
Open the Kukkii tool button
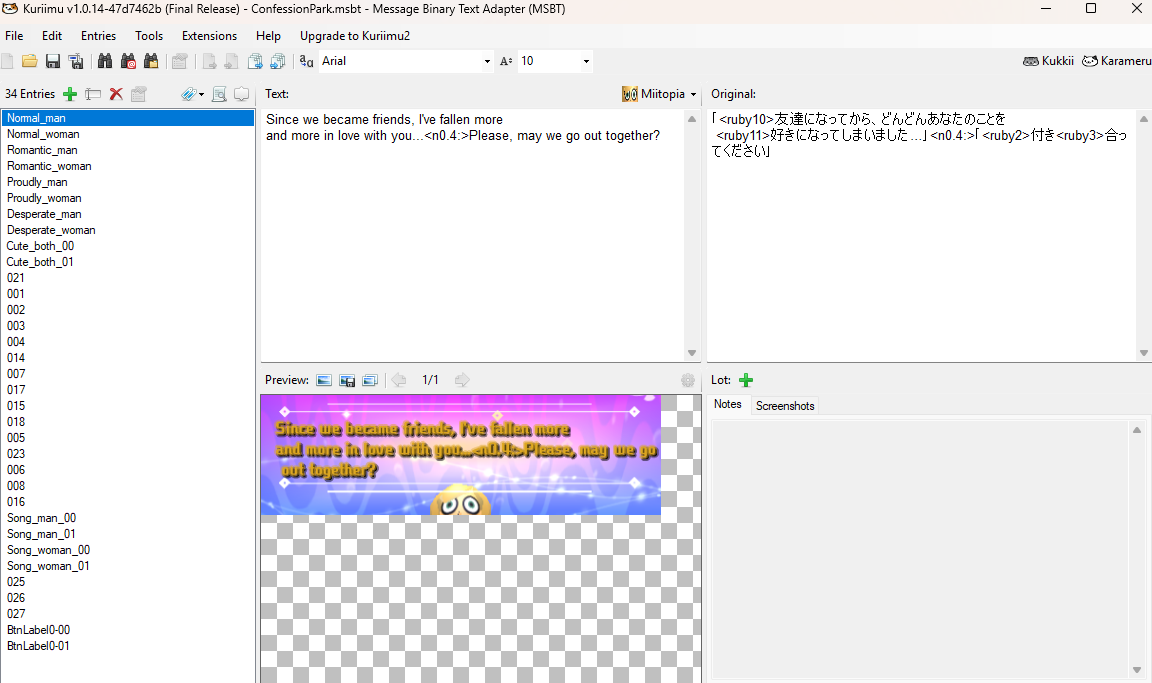click(1048, 61)
